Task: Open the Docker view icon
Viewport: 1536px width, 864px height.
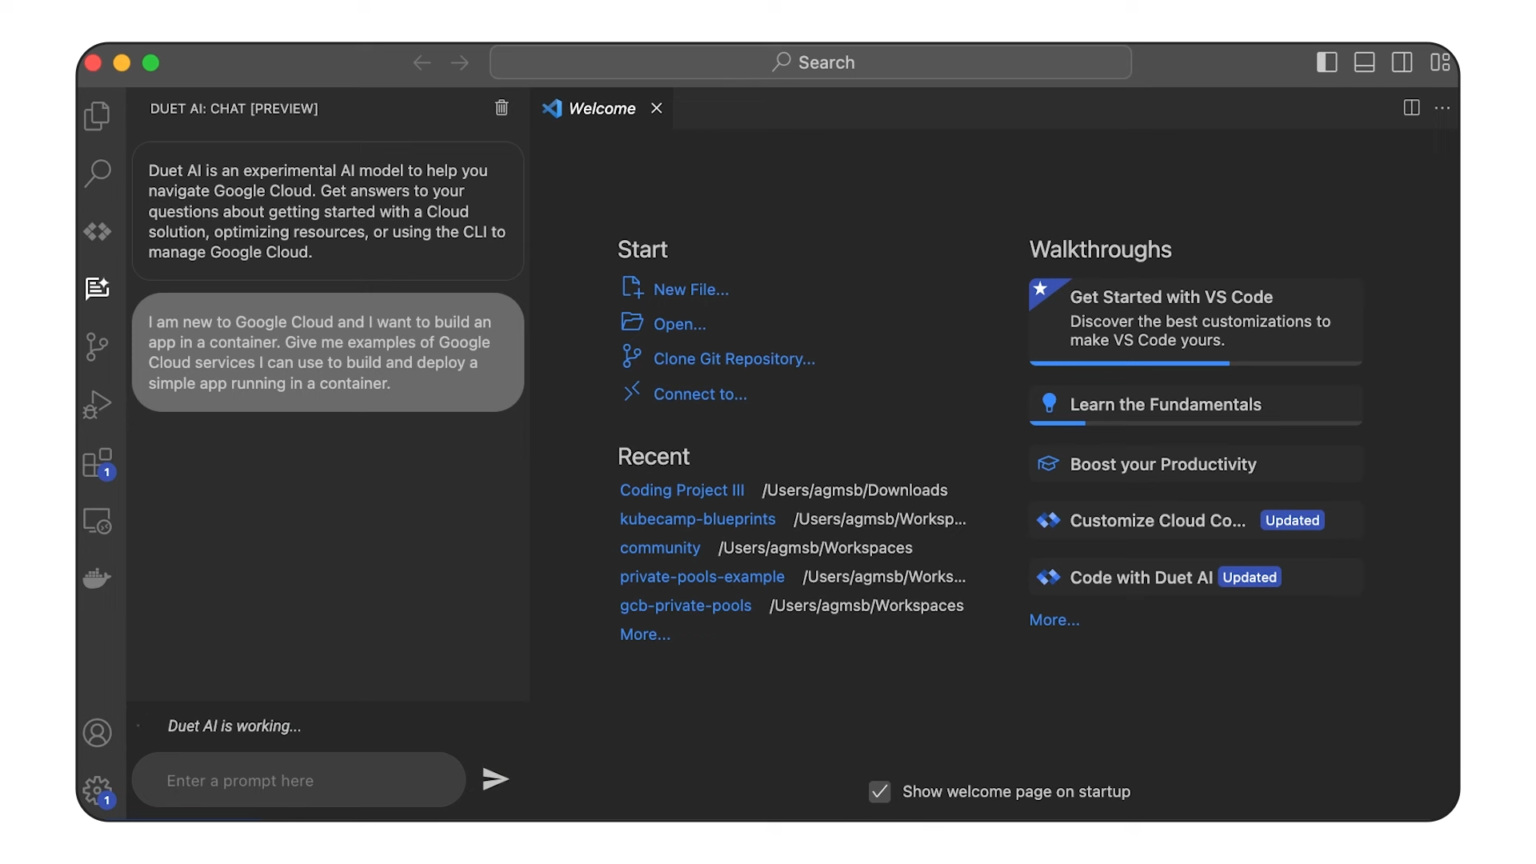Action: (x=97, y=578)
